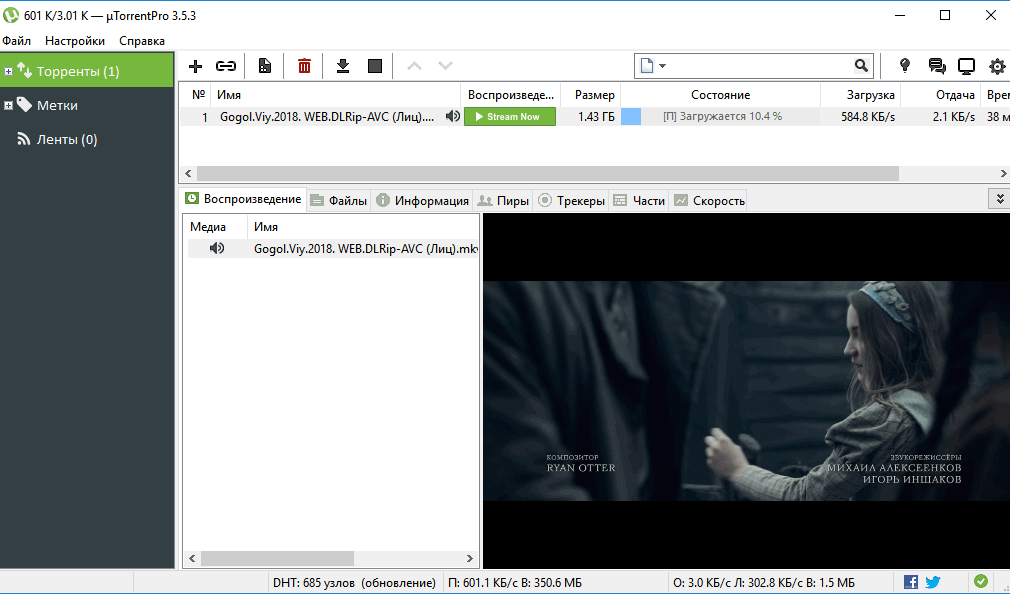Viewport: 1010px width, 594px height.
Task: Open the Facebook share icon
Action: [911, 582]
